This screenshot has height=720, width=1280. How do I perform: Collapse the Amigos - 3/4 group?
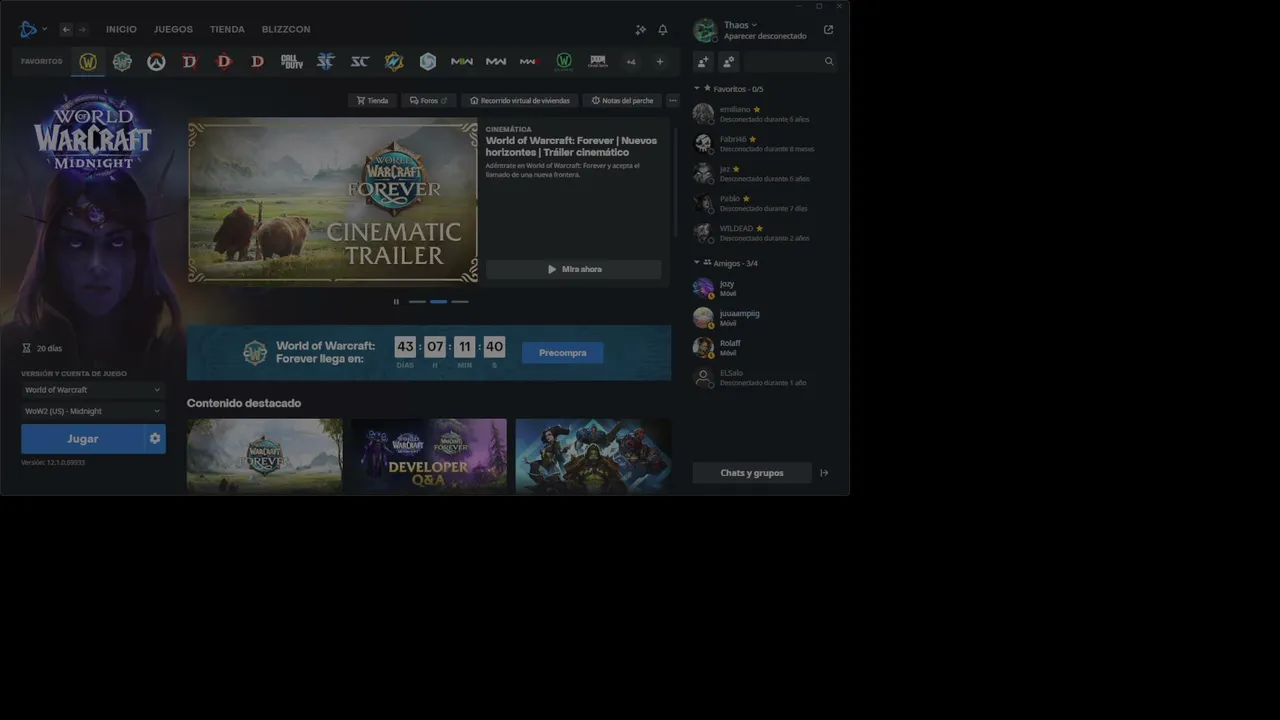(x=697, y=263)
